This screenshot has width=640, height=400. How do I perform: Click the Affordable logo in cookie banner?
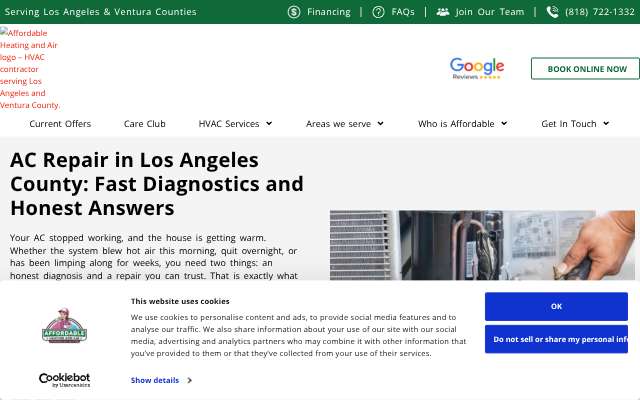64,325
